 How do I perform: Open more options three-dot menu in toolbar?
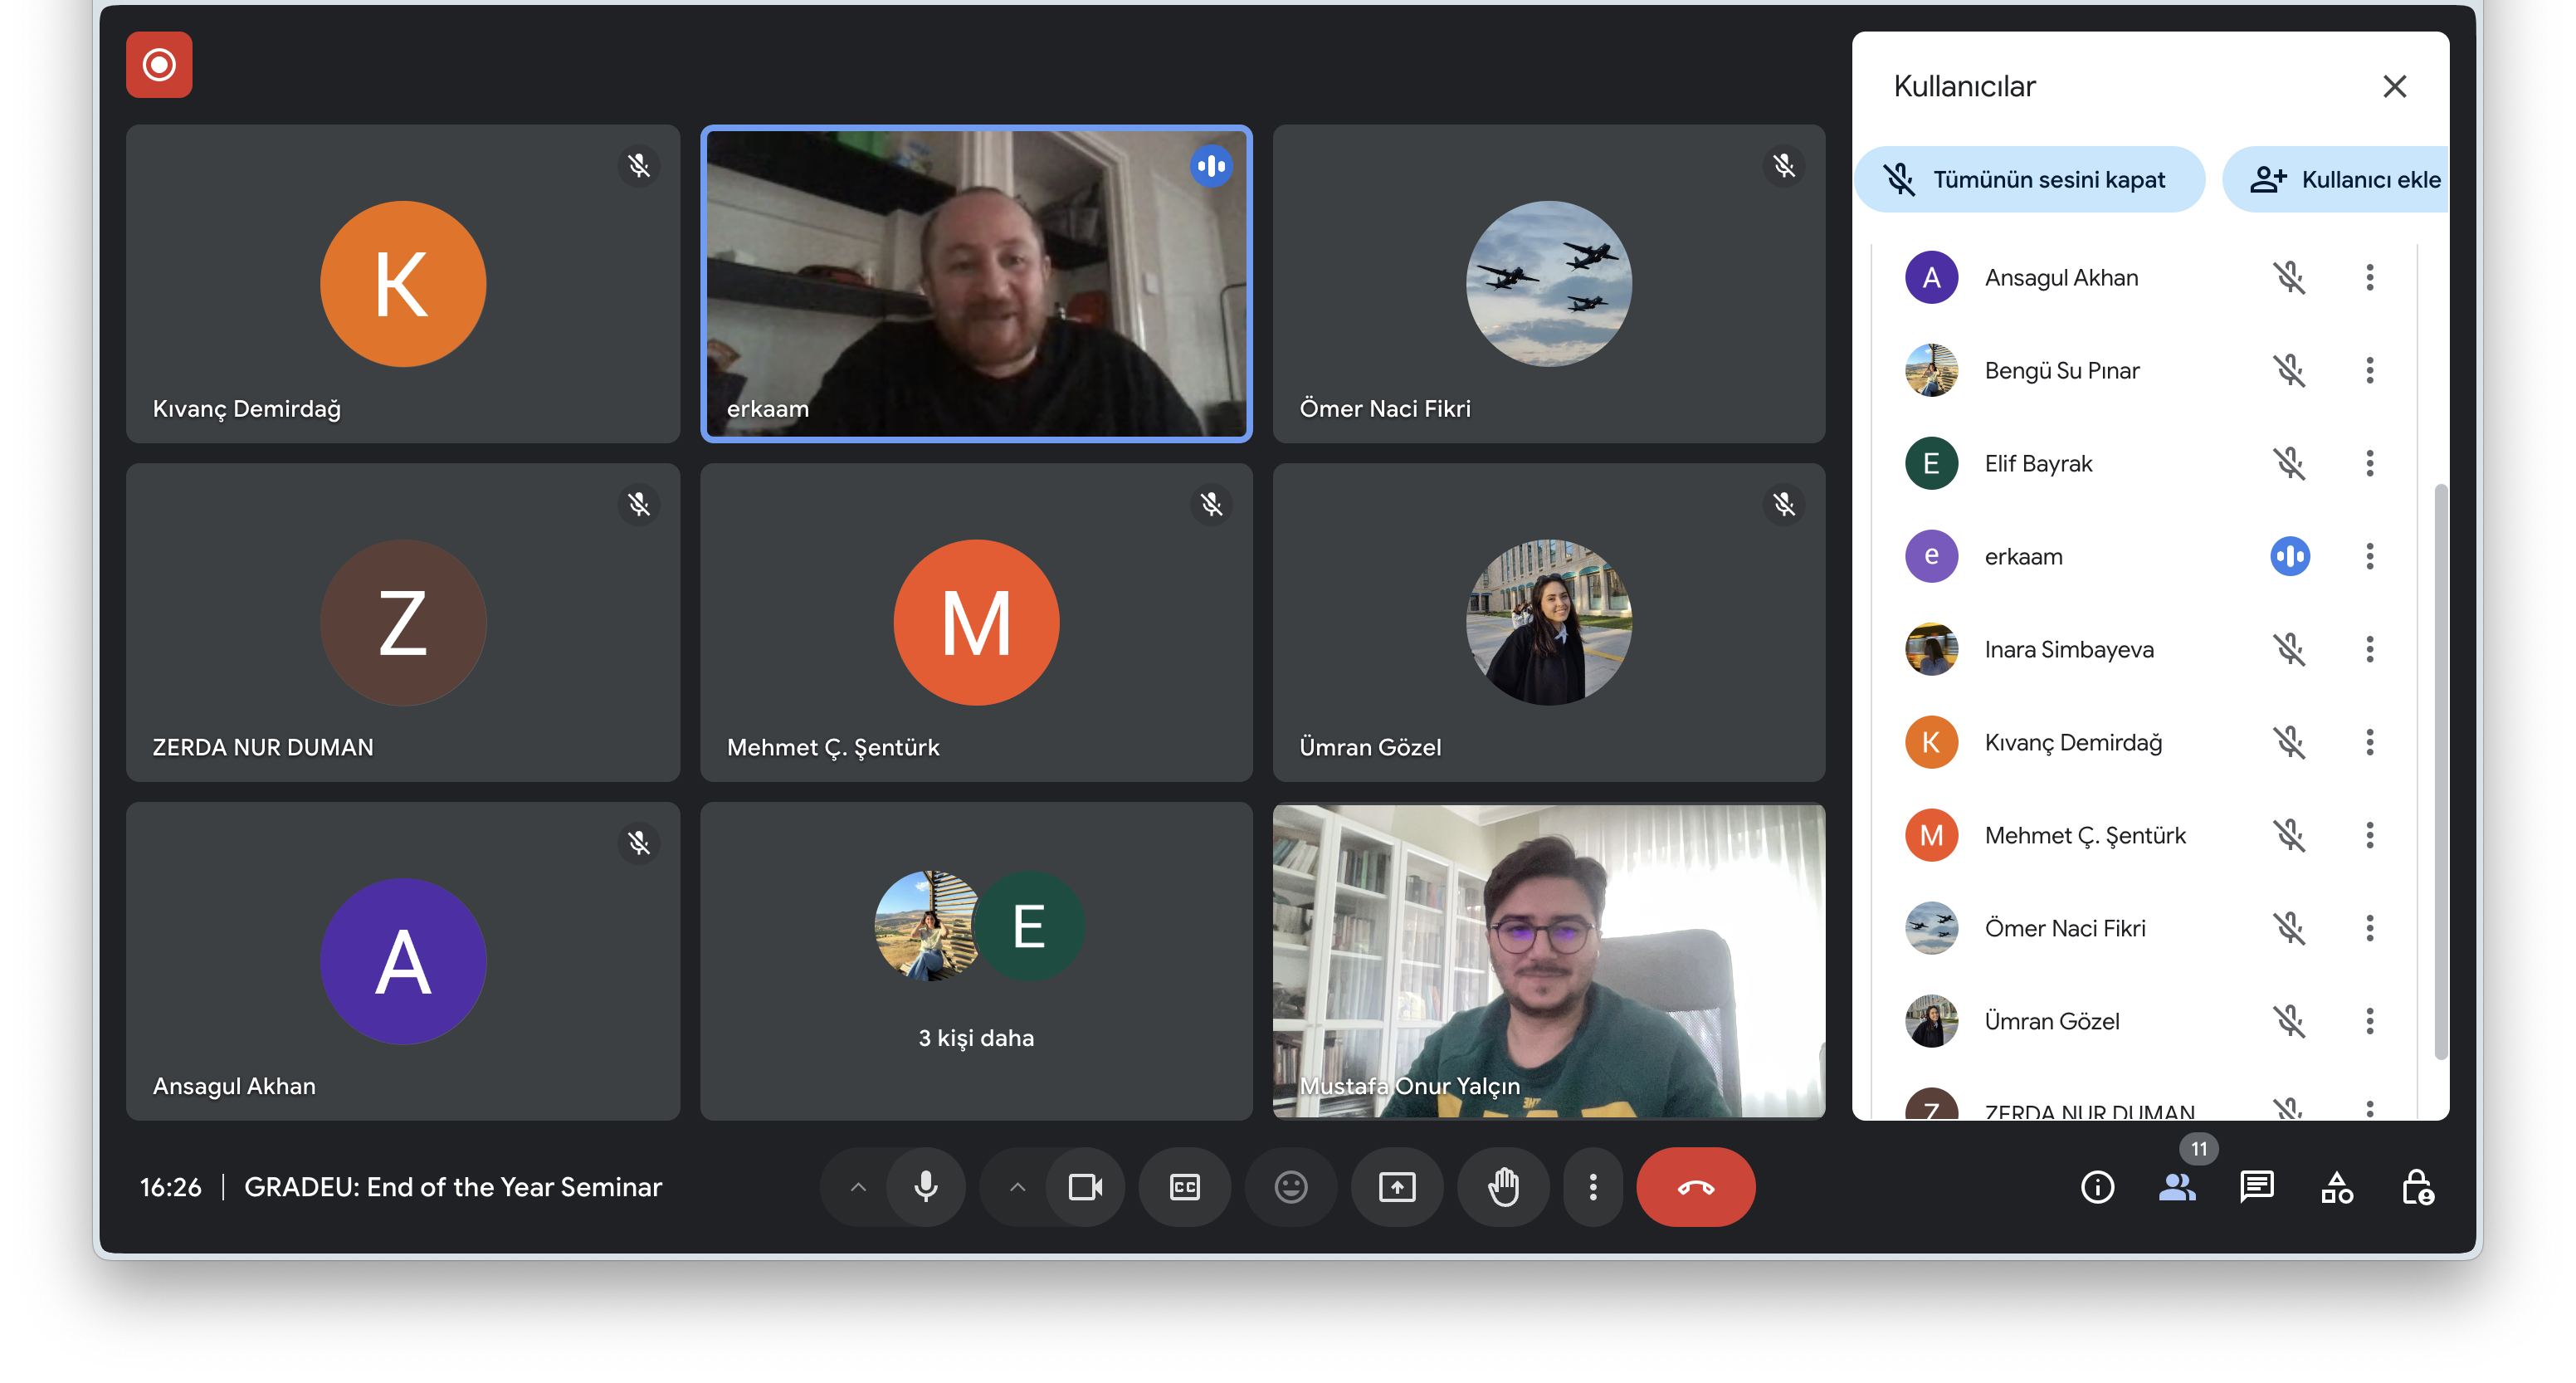click(1593, 1187)
